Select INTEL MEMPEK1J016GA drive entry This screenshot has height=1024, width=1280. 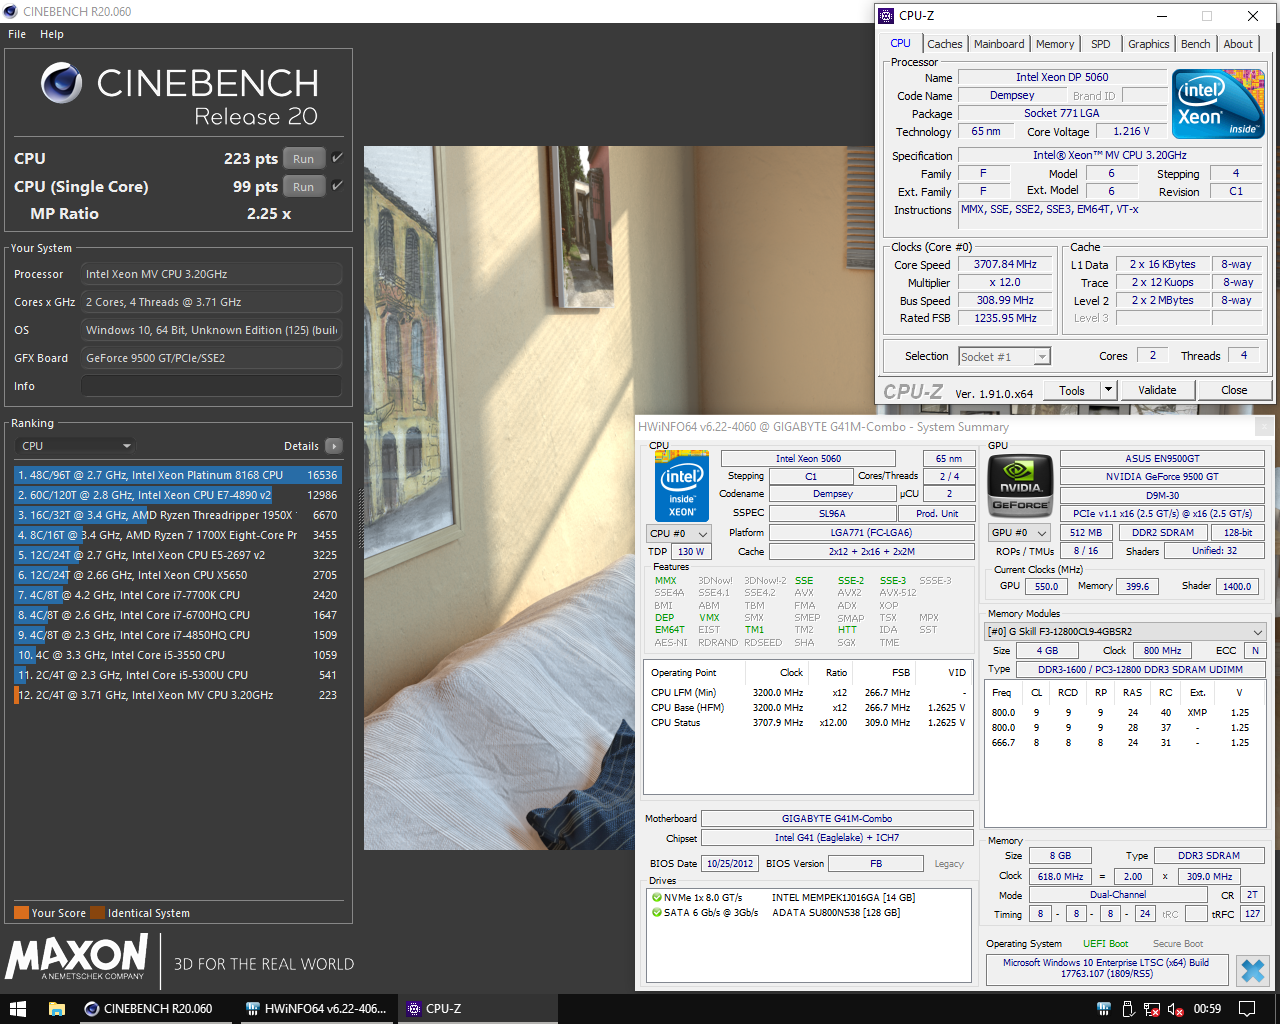point(843,897)
